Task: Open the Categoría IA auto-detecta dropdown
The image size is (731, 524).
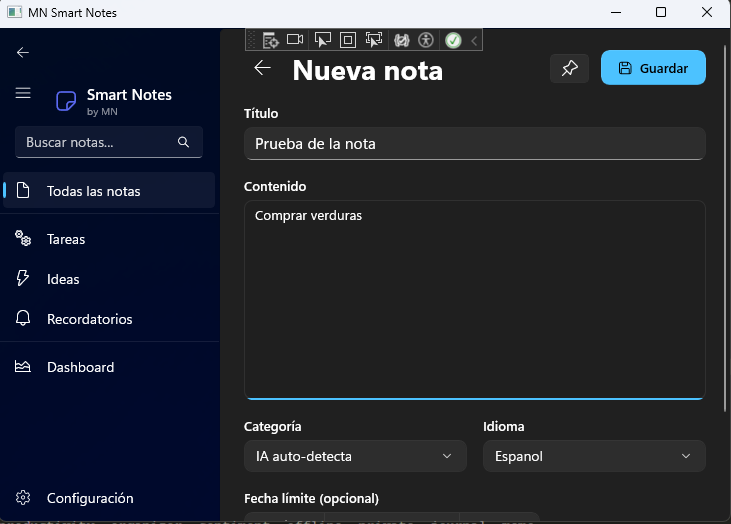Action: point(355,456)
